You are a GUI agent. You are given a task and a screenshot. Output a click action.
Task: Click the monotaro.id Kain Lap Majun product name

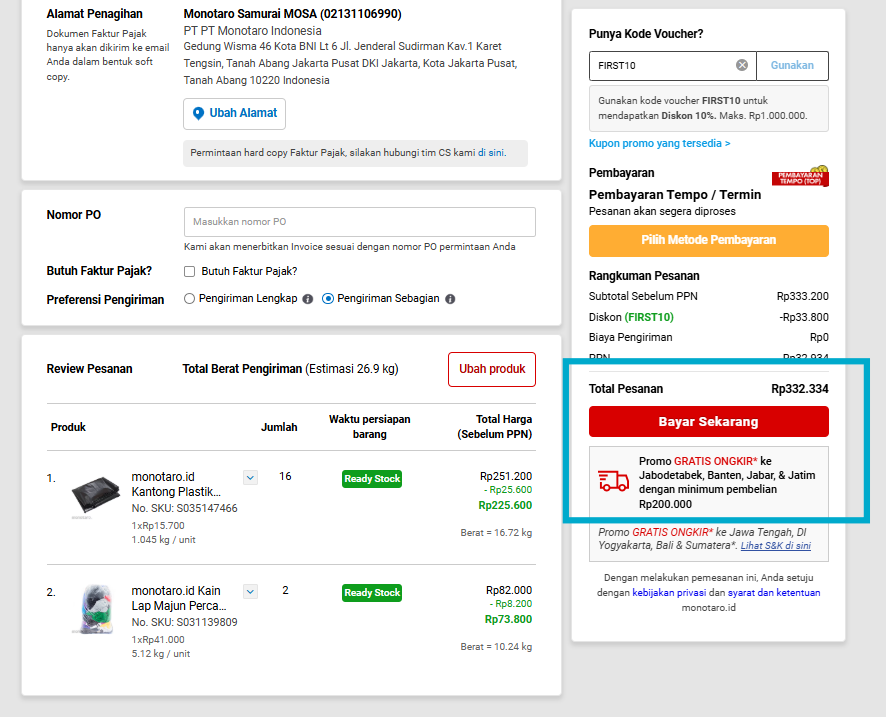pyautogui.click(x=179, y=598)
